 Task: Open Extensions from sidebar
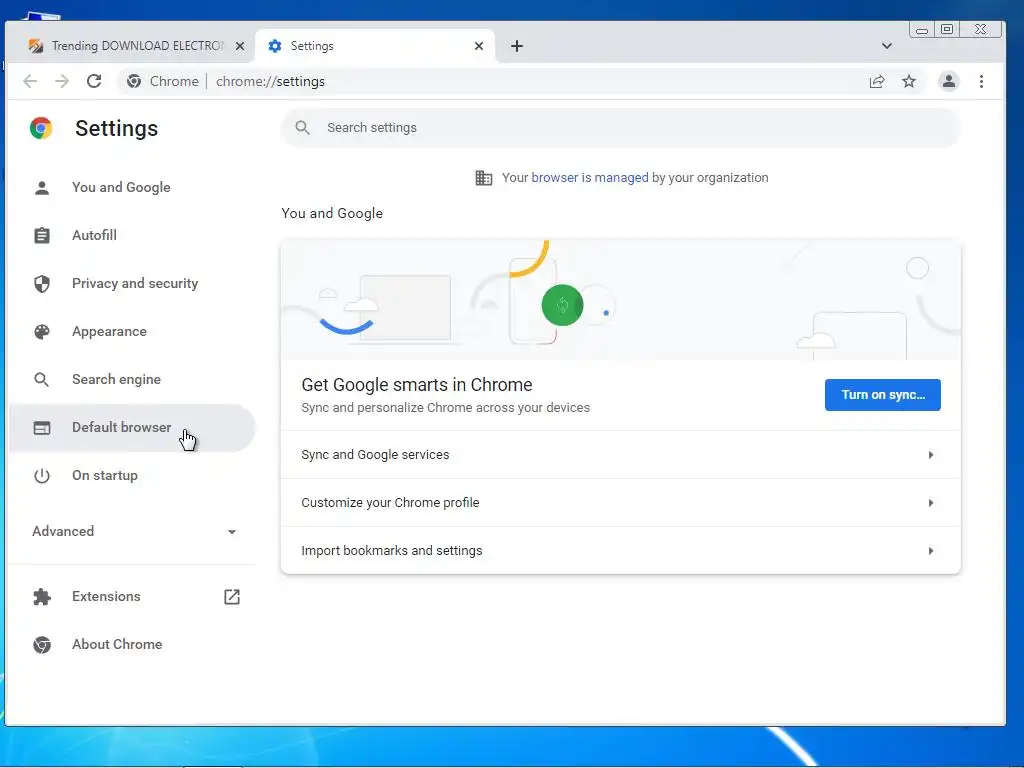click(x=132, y=596)
